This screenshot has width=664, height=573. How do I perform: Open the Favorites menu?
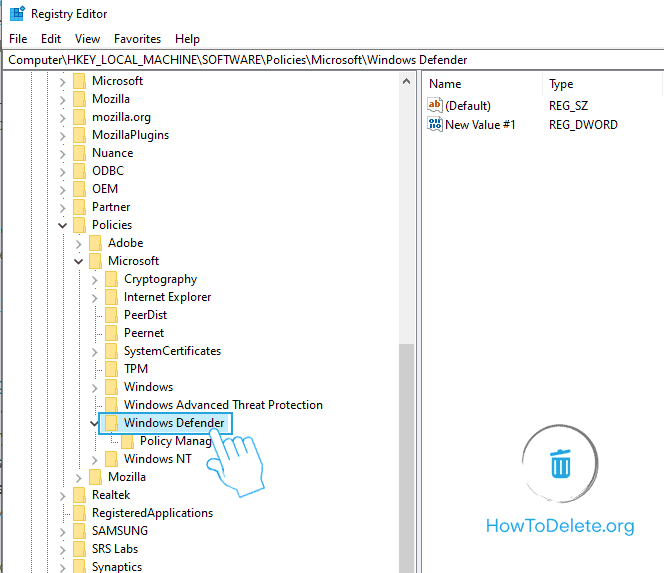(x=138, y=39)
